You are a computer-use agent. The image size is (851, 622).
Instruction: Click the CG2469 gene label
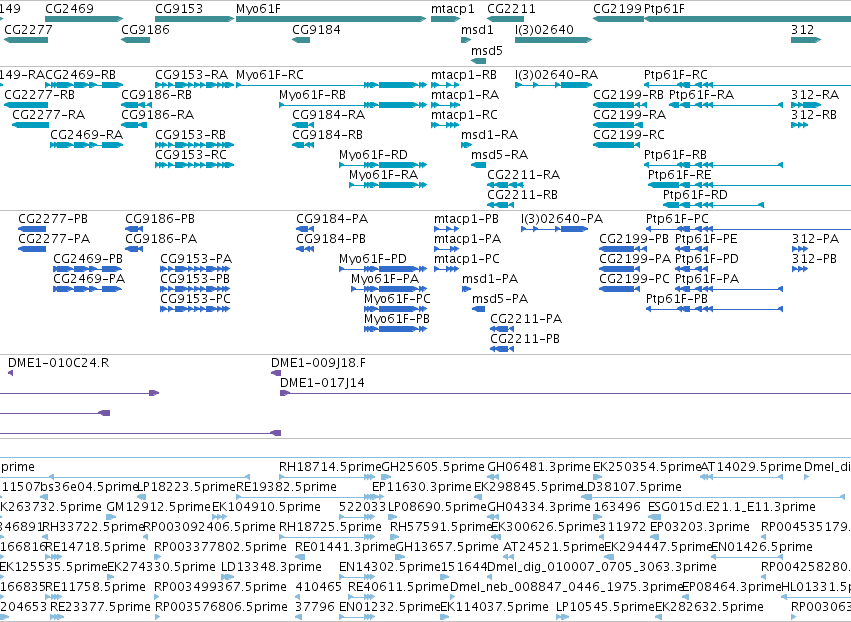click(x=69, y=9)
